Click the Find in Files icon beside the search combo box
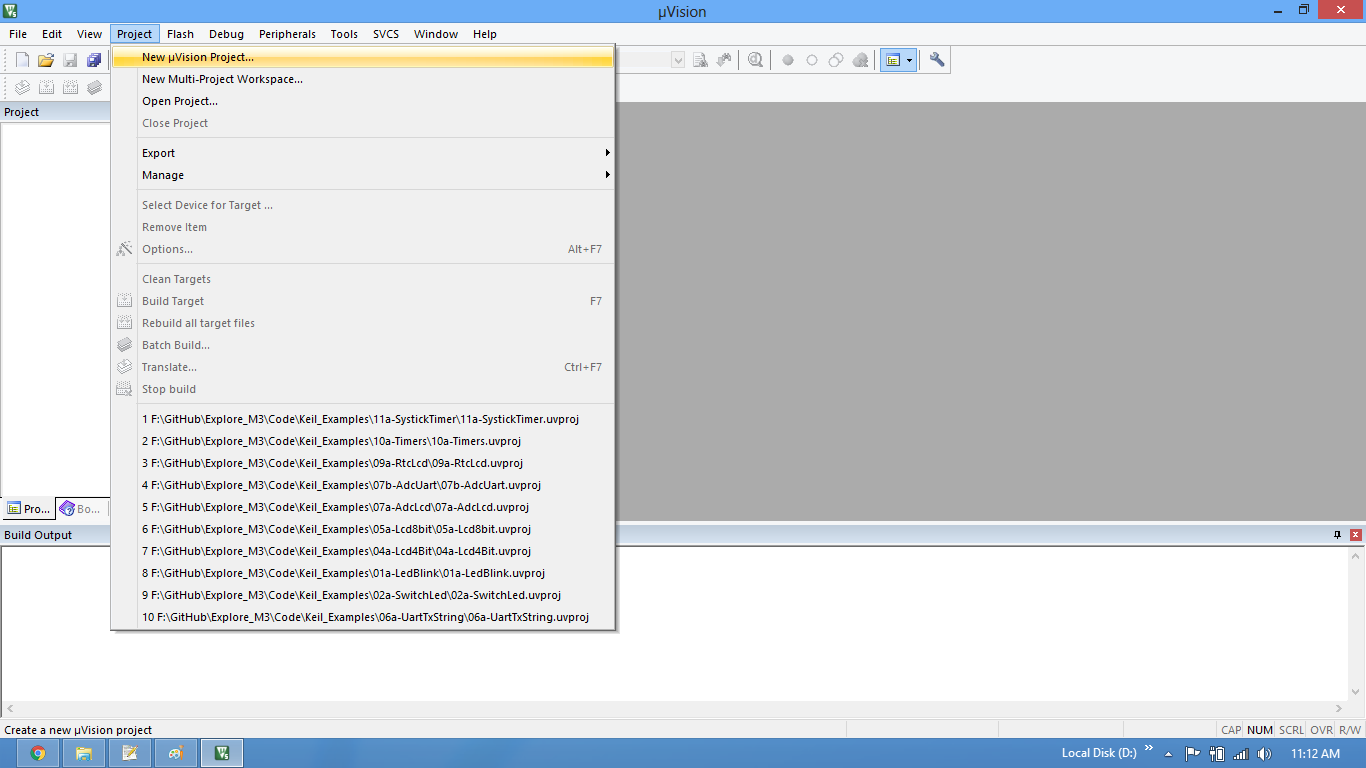 pyautogui.click(x=701, y=60)
